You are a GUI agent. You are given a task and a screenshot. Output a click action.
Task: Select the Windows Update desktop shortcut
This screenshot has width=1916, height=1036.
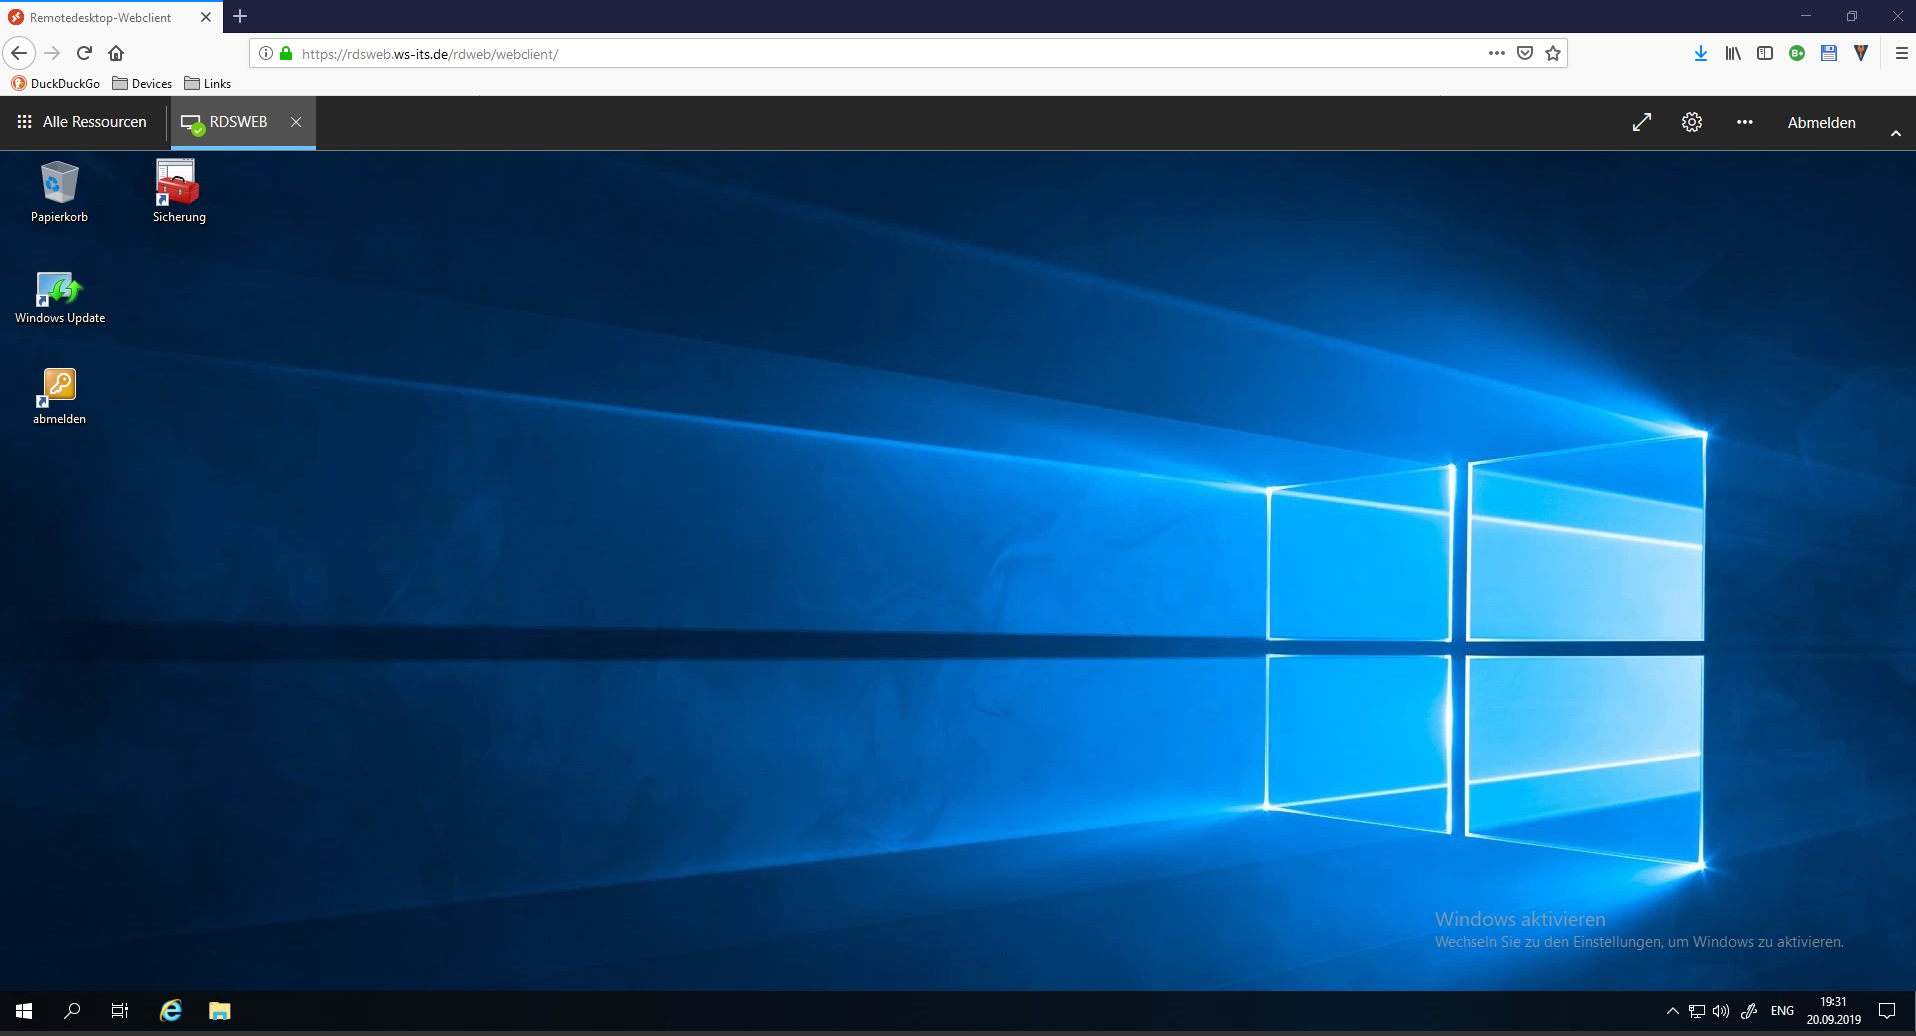click(x=60, y=298)
